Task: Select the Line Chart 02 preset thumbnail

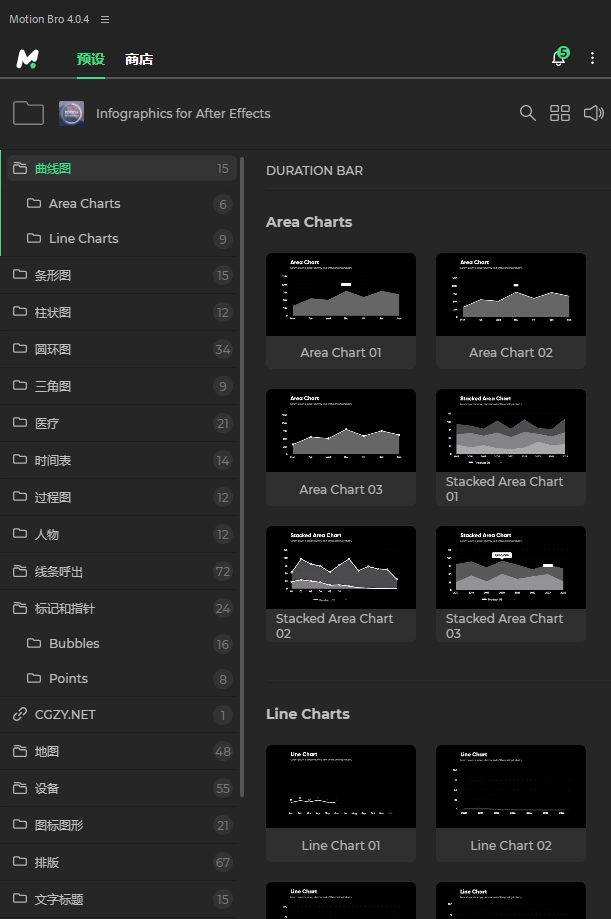Action: pyautogui.click(x=511, y=787)
